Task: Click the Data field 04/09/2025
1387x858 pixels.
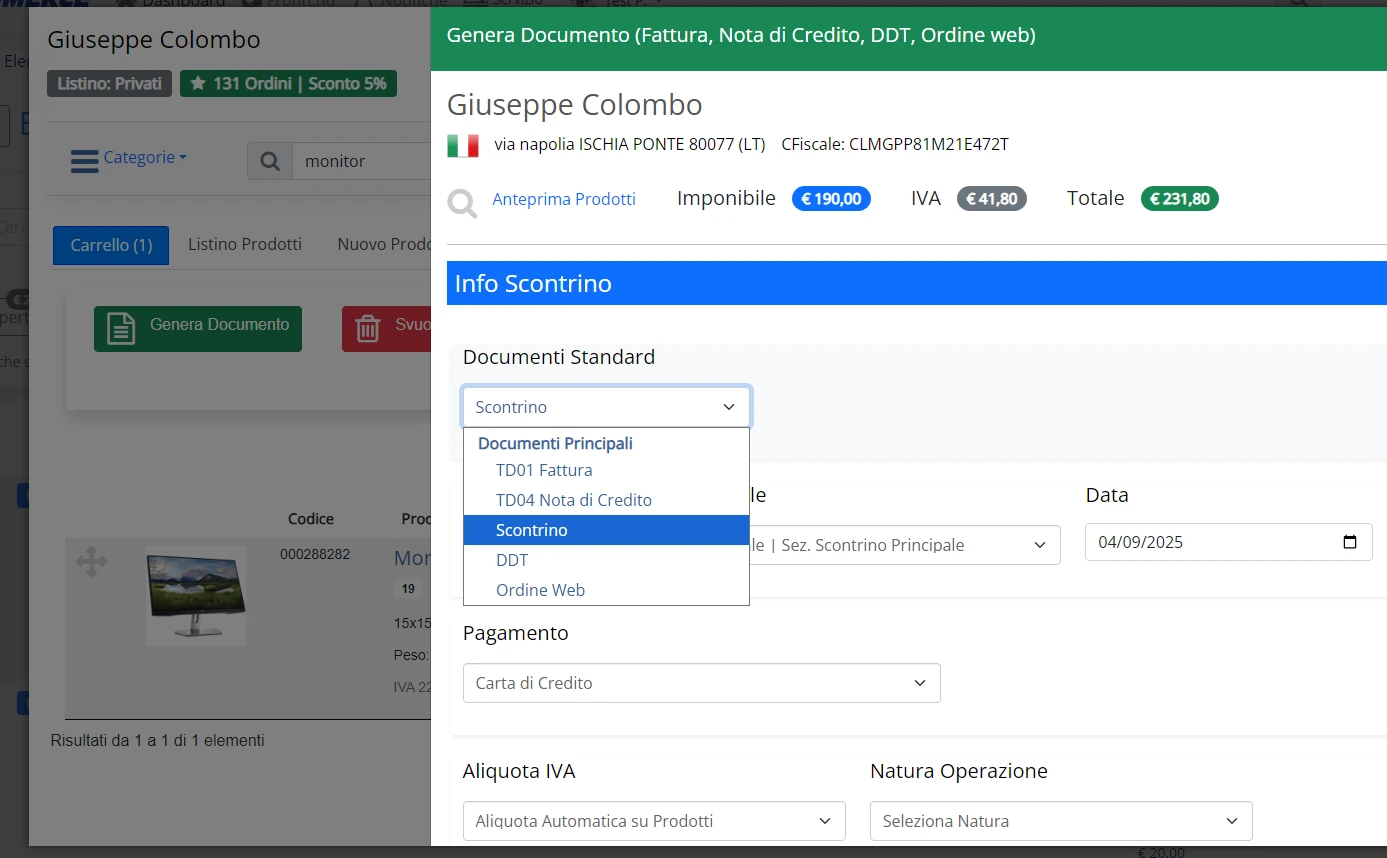Action: click(x=1228, y=542)
